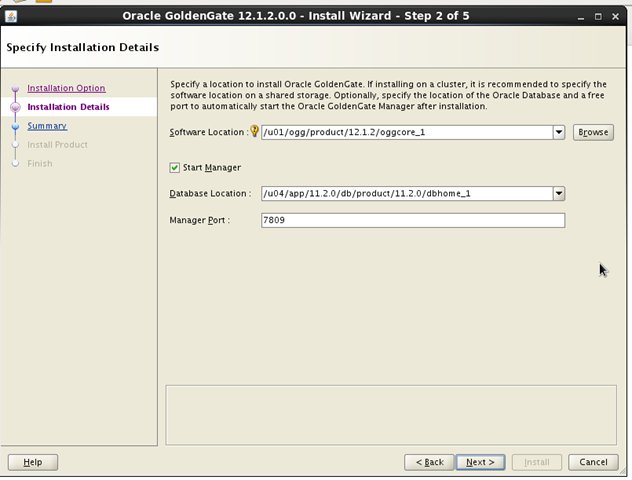This screenshot has height=480, width=632.
Task: Open the Database Location dropdown arrow
Action: [x=559, y=194]
